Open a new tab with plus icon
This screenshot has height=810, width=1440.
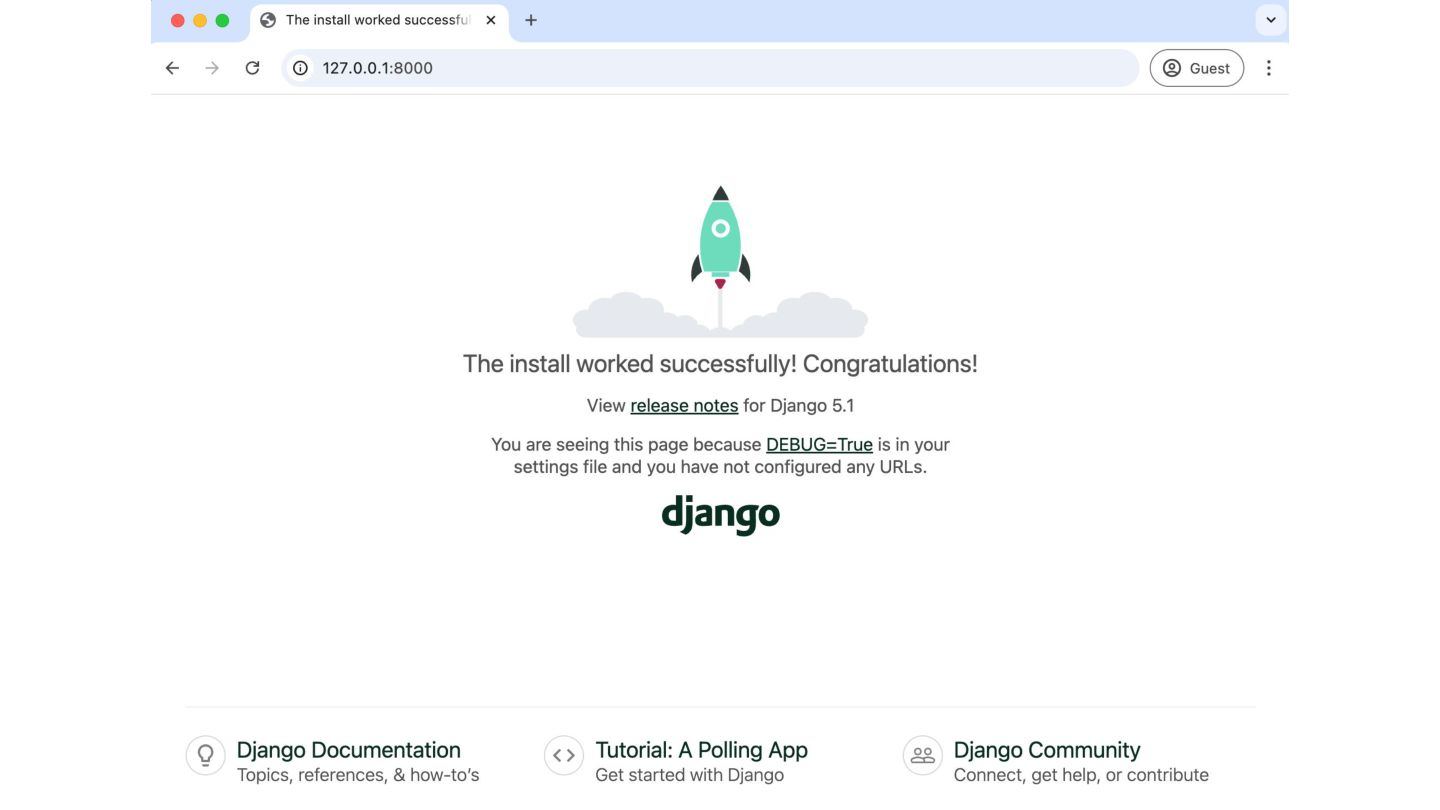coord(531,20)
